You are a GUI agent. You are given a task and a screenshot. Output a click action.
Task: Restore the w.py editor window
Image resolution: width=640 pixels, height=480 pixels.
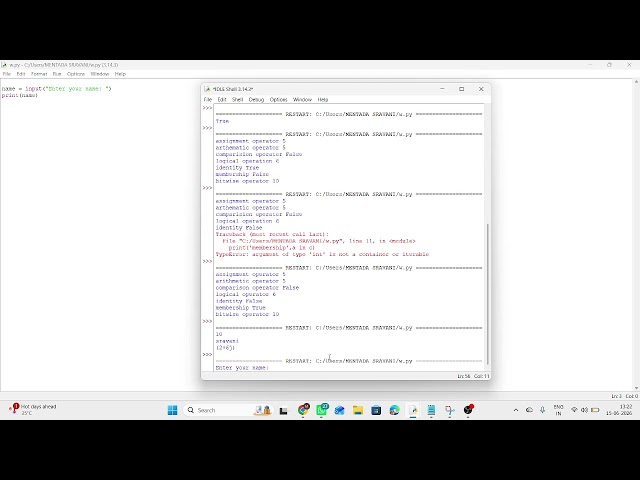tap(609, 65)
